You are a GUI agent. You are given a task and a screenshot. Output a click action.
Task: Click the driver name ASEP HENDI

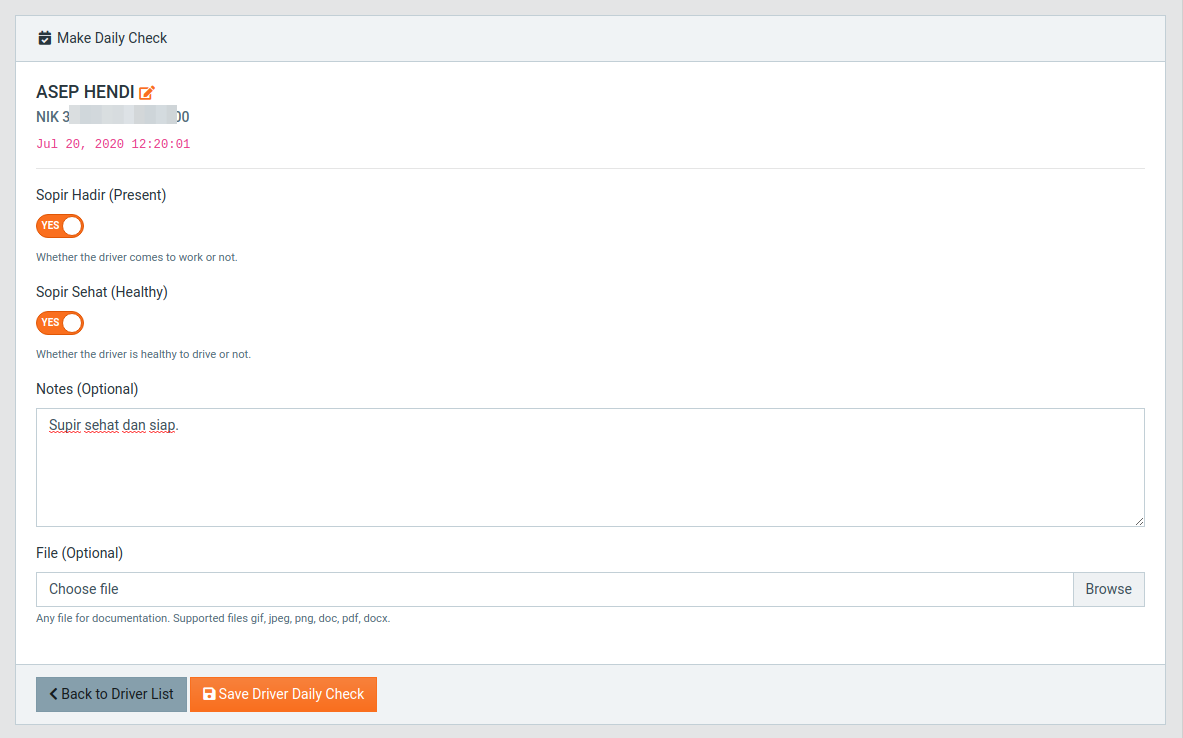point(85,92)
